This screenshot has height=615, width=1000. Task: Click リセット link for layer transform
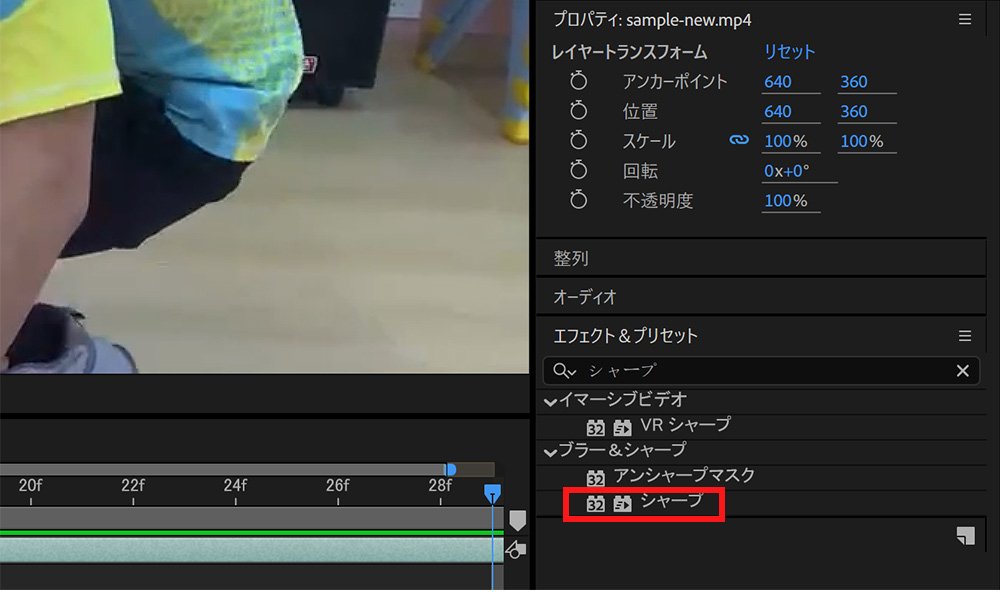[790, 52]
